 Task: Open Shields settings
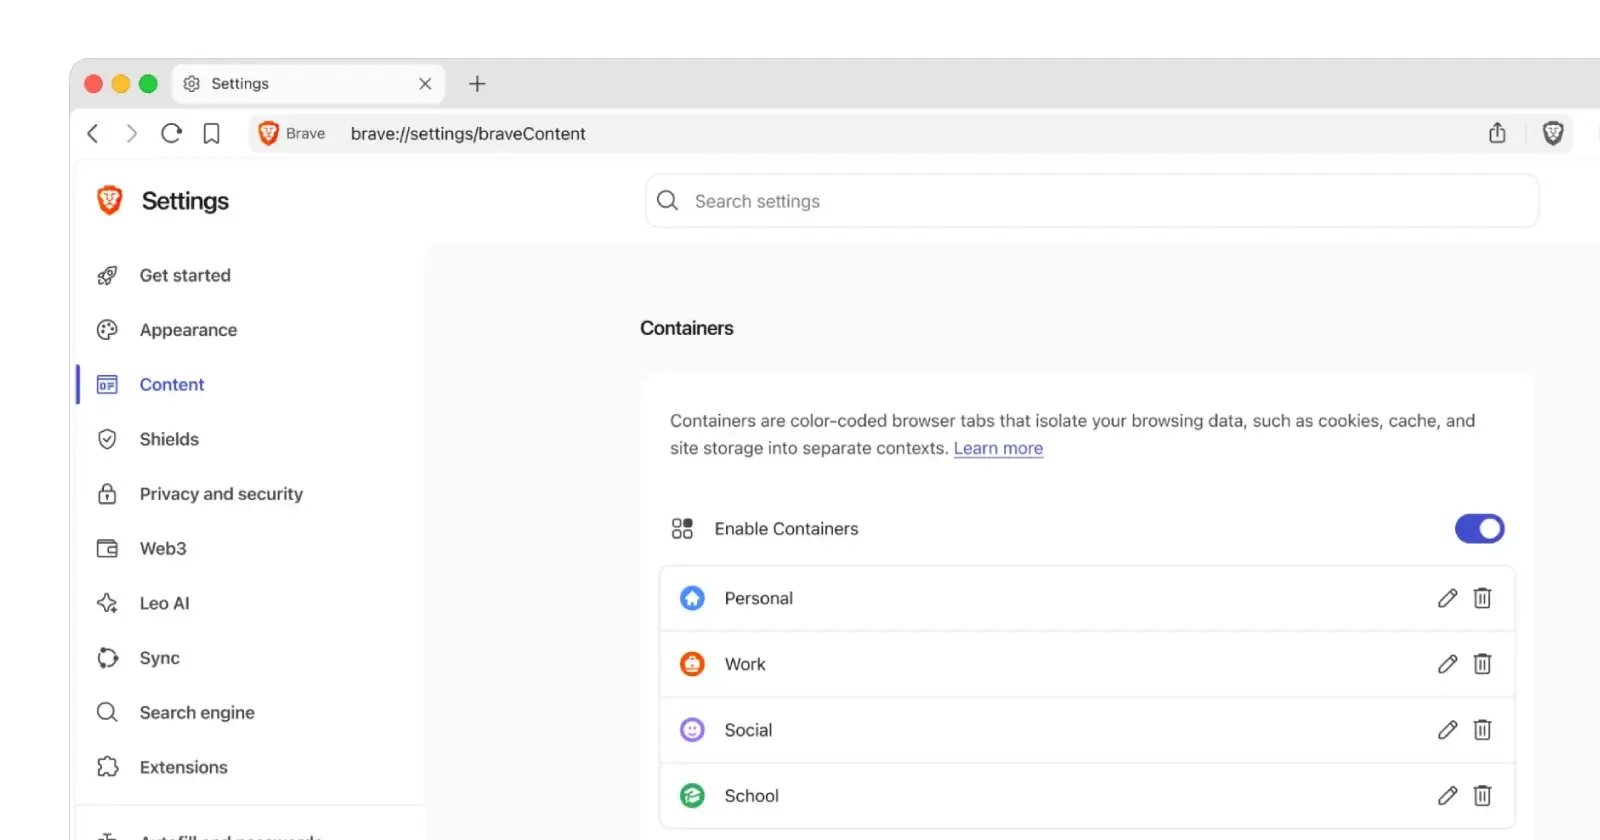[x=169, y=439]
